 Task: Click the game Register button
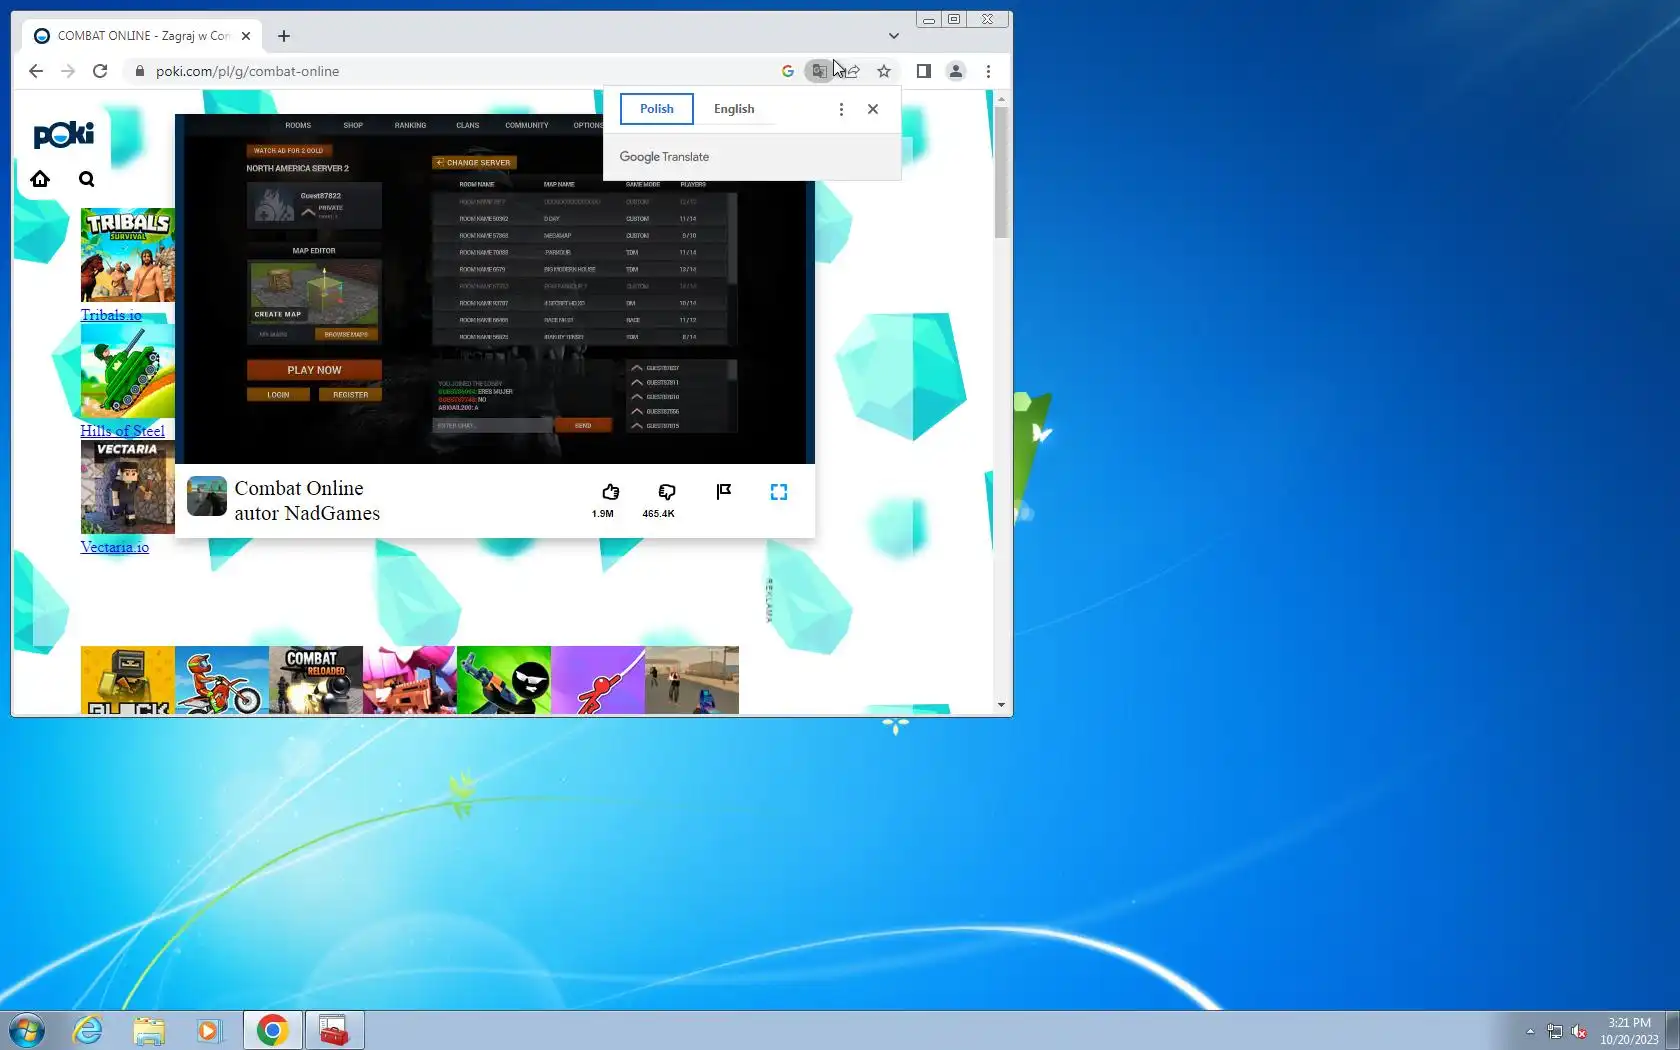(x=350, y=395)
